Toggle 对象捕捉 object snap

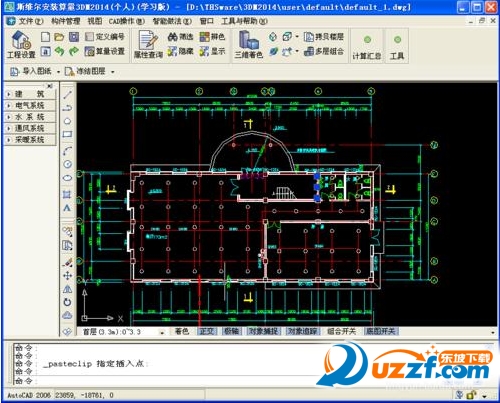click(263, 331)
